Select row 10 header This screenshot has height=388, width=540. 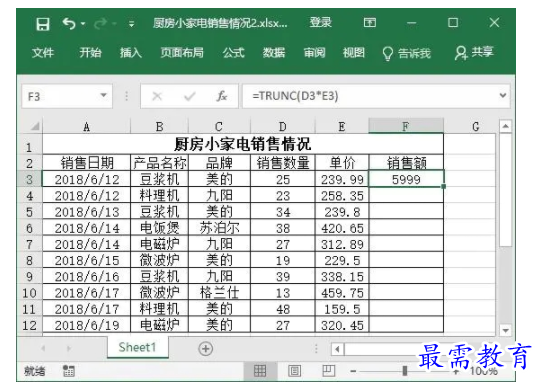(x=29, y=293)
